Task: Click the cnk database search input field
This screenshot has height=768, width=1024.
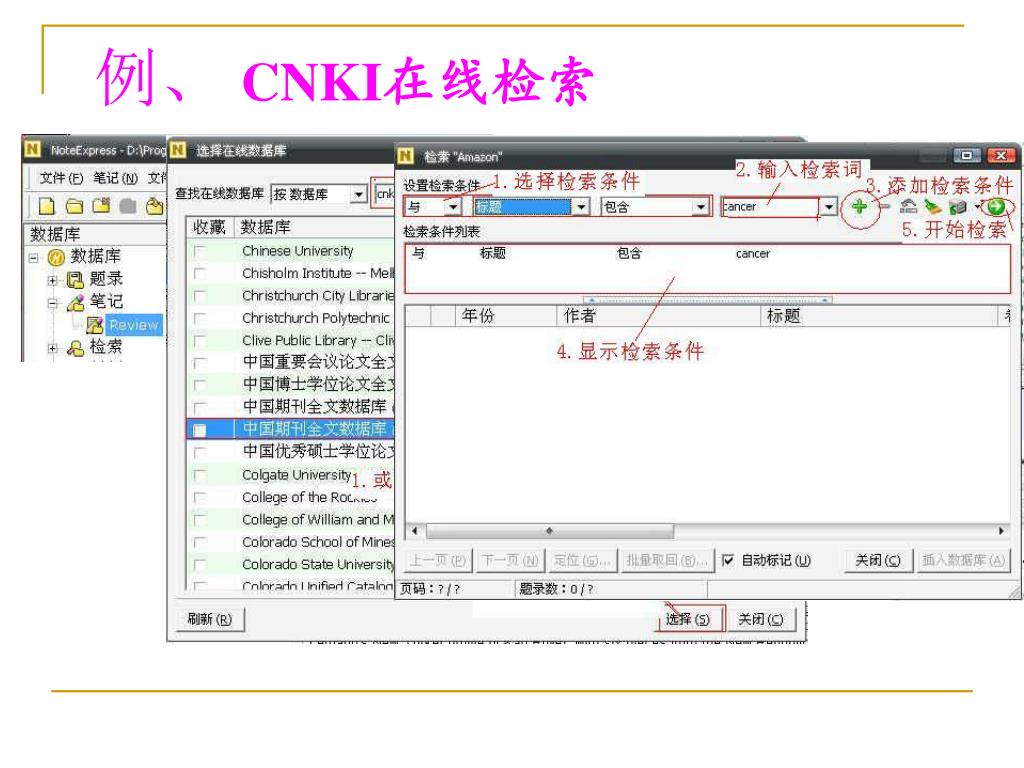Action: [385, 194]
